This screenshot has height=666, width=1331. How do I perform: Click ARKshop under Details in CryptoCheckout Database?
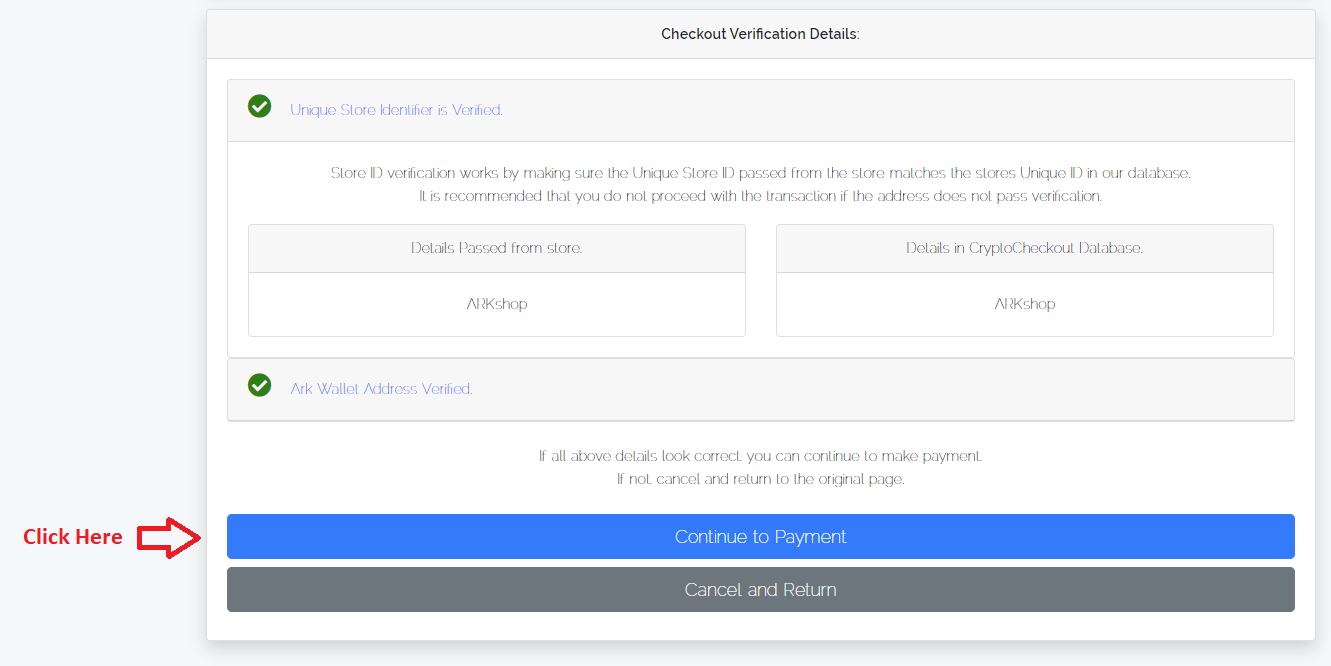click(x=1024, y=304)
